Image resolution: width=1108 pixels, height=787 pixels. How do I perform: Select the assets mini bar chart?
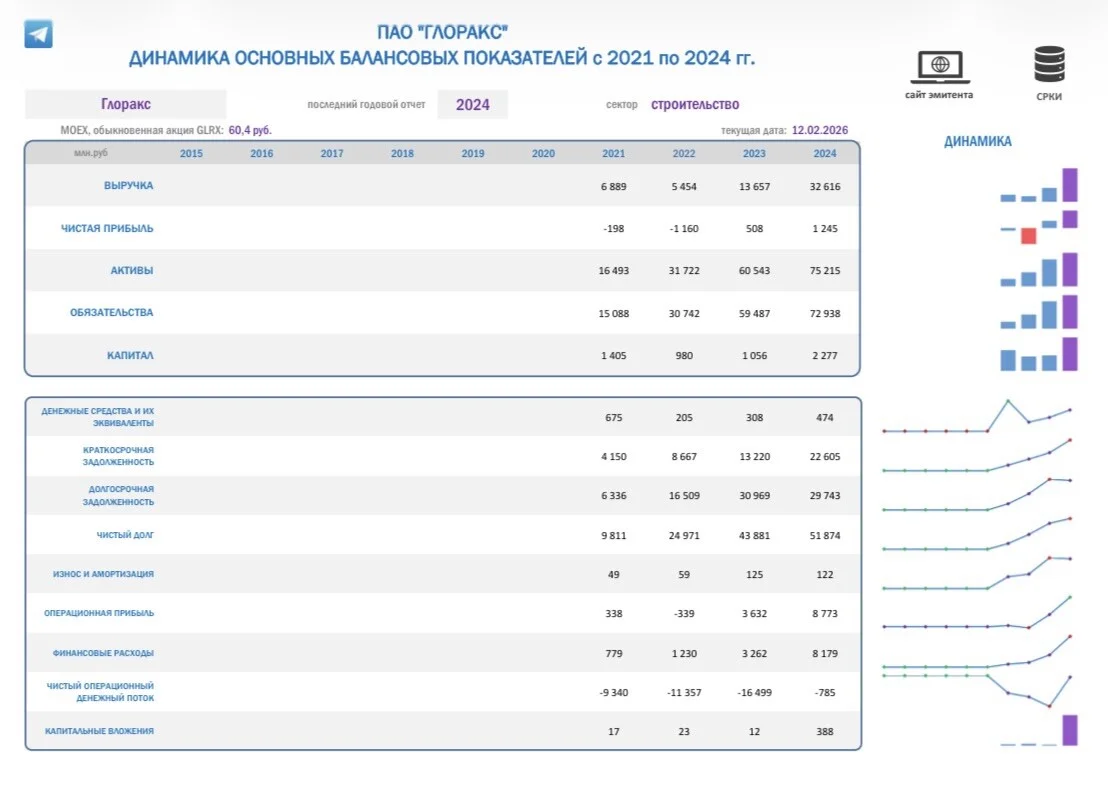(1039, 270)
